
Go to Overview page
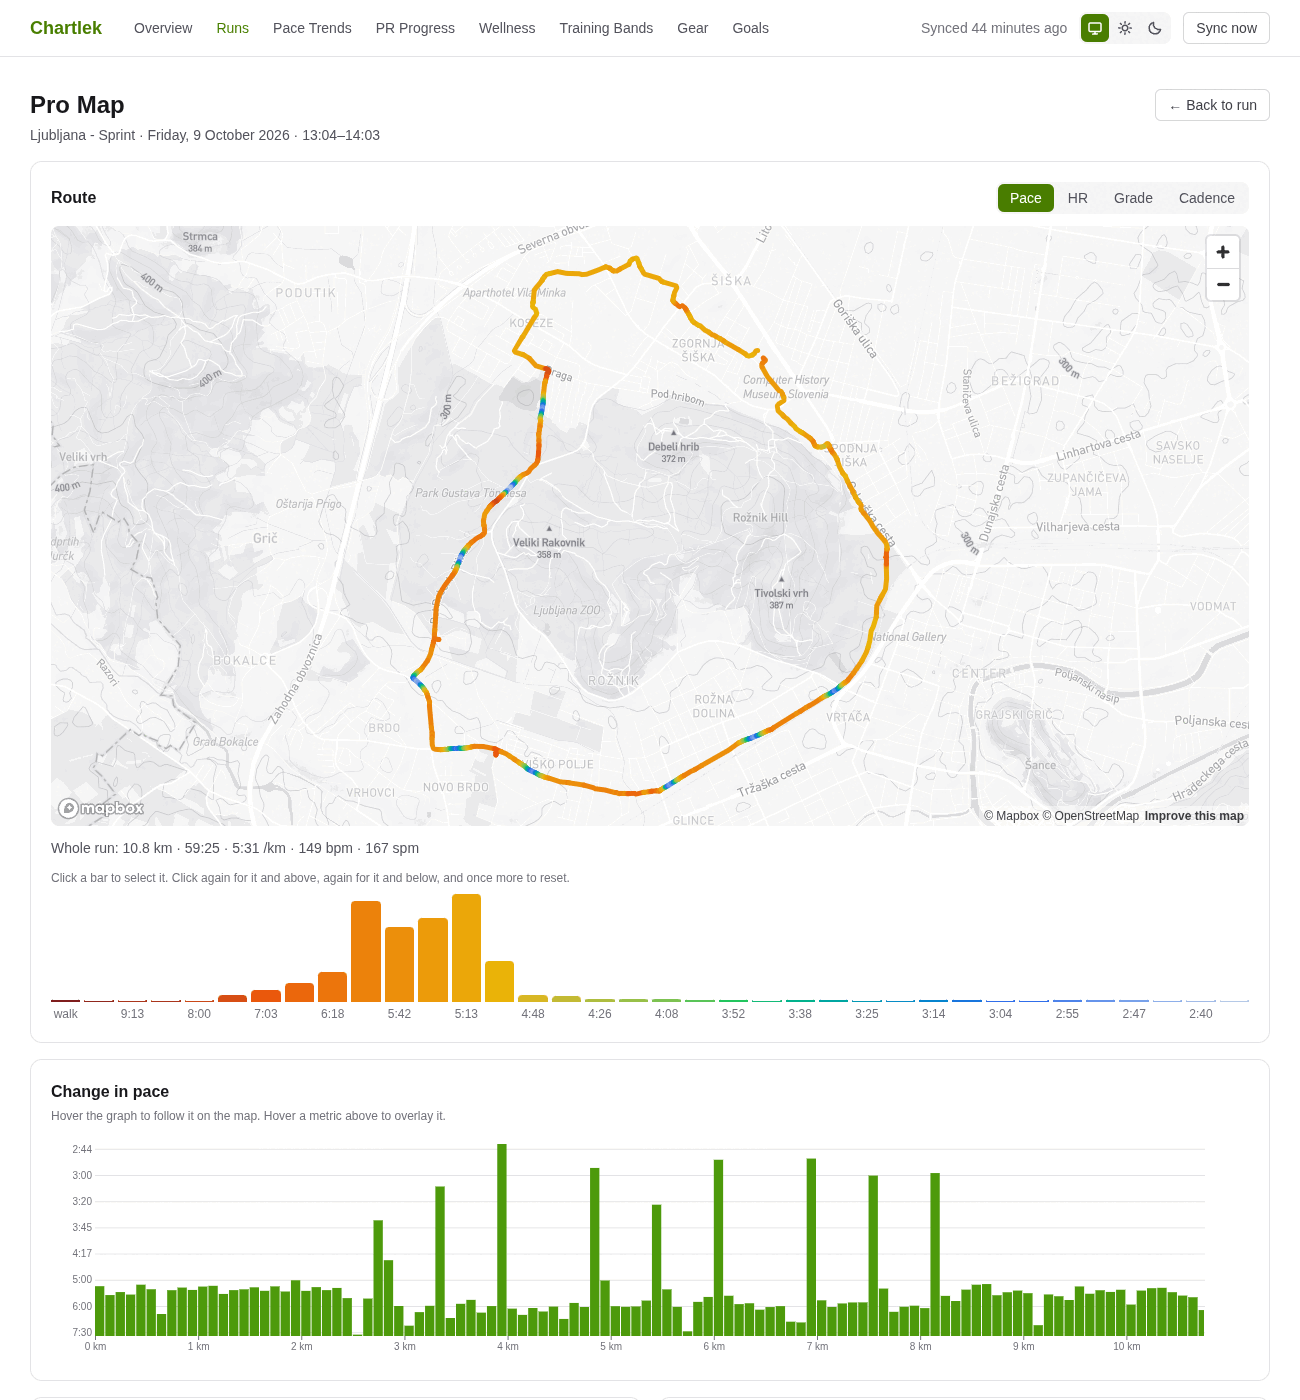(163, 28)
